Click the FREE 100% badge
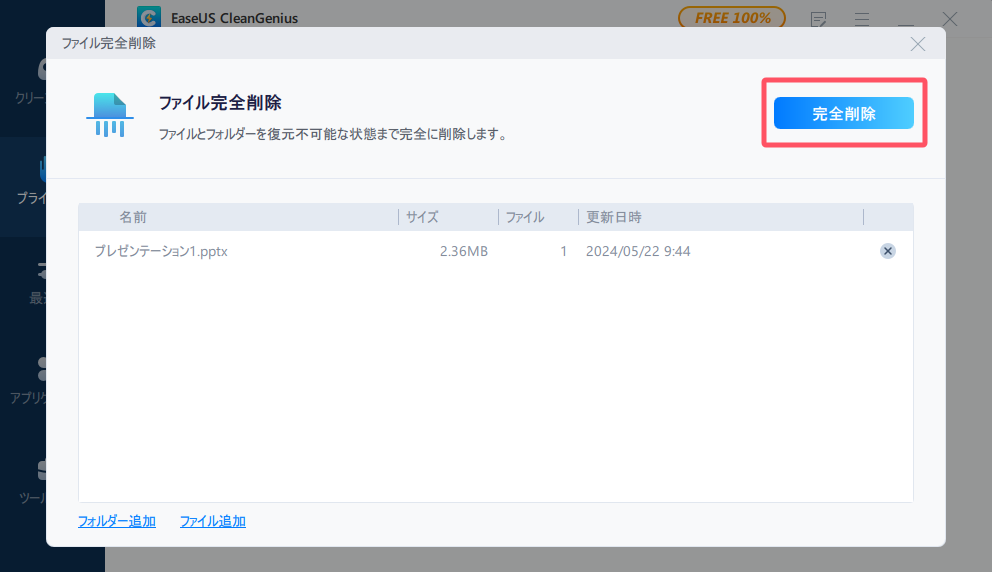The width and height of the screenshot is (992, 572). pos(731,18)
